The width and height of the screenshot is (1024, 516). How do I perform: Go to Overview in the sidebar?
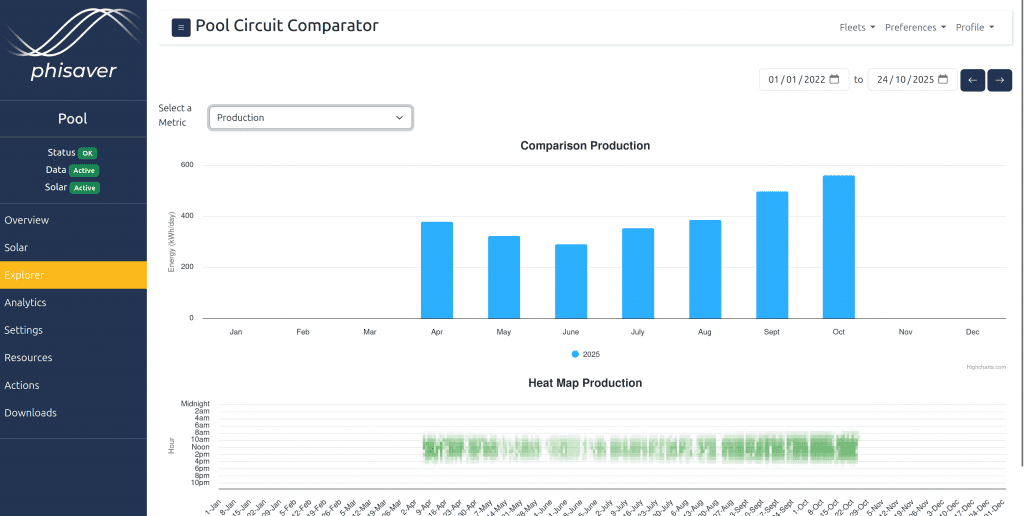[x=27, y=220]
